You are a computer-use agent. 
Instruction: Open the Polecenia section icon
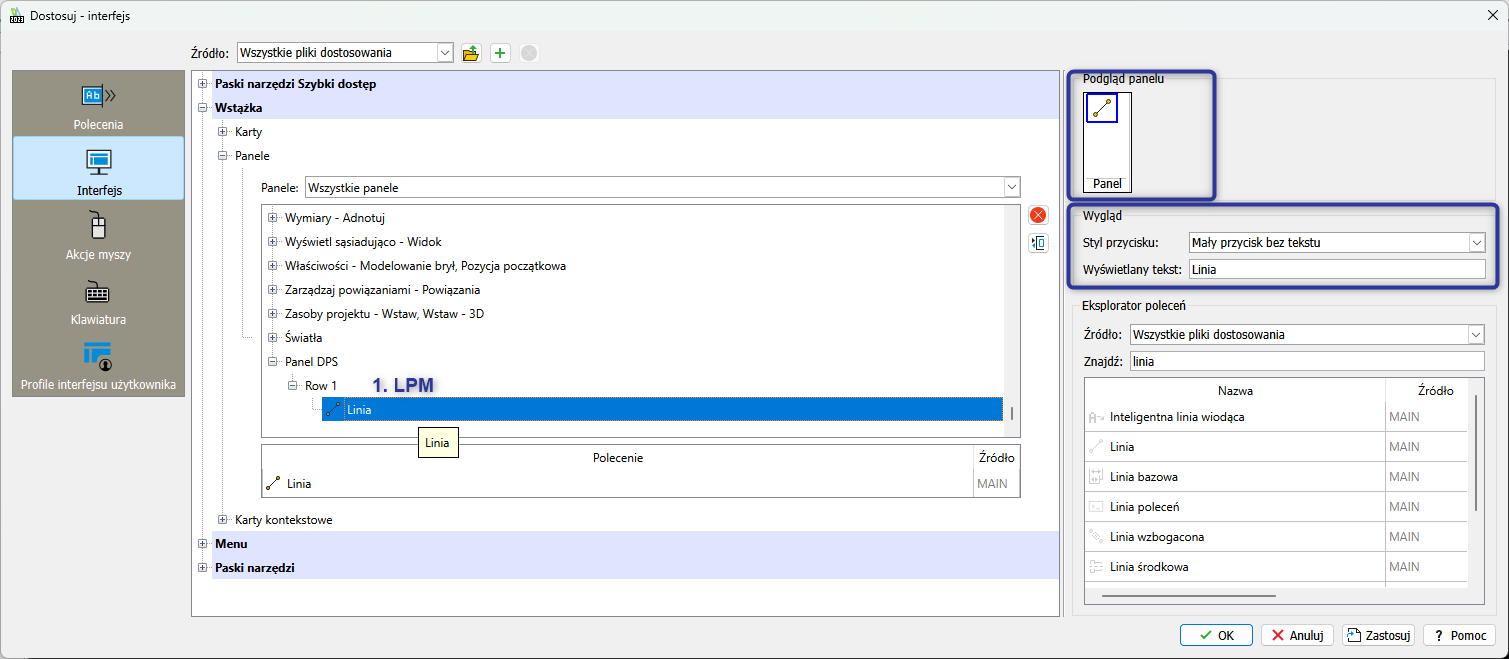click(x=98, y=96)
